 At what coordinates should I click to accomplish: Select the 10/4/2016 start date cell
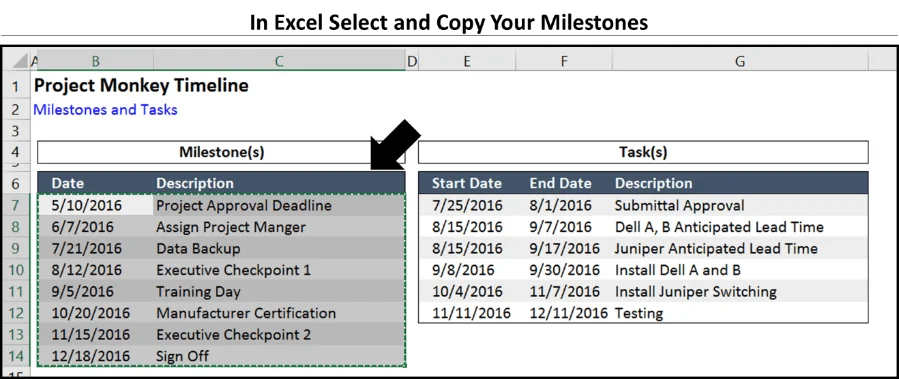click(x=467, y=291)
